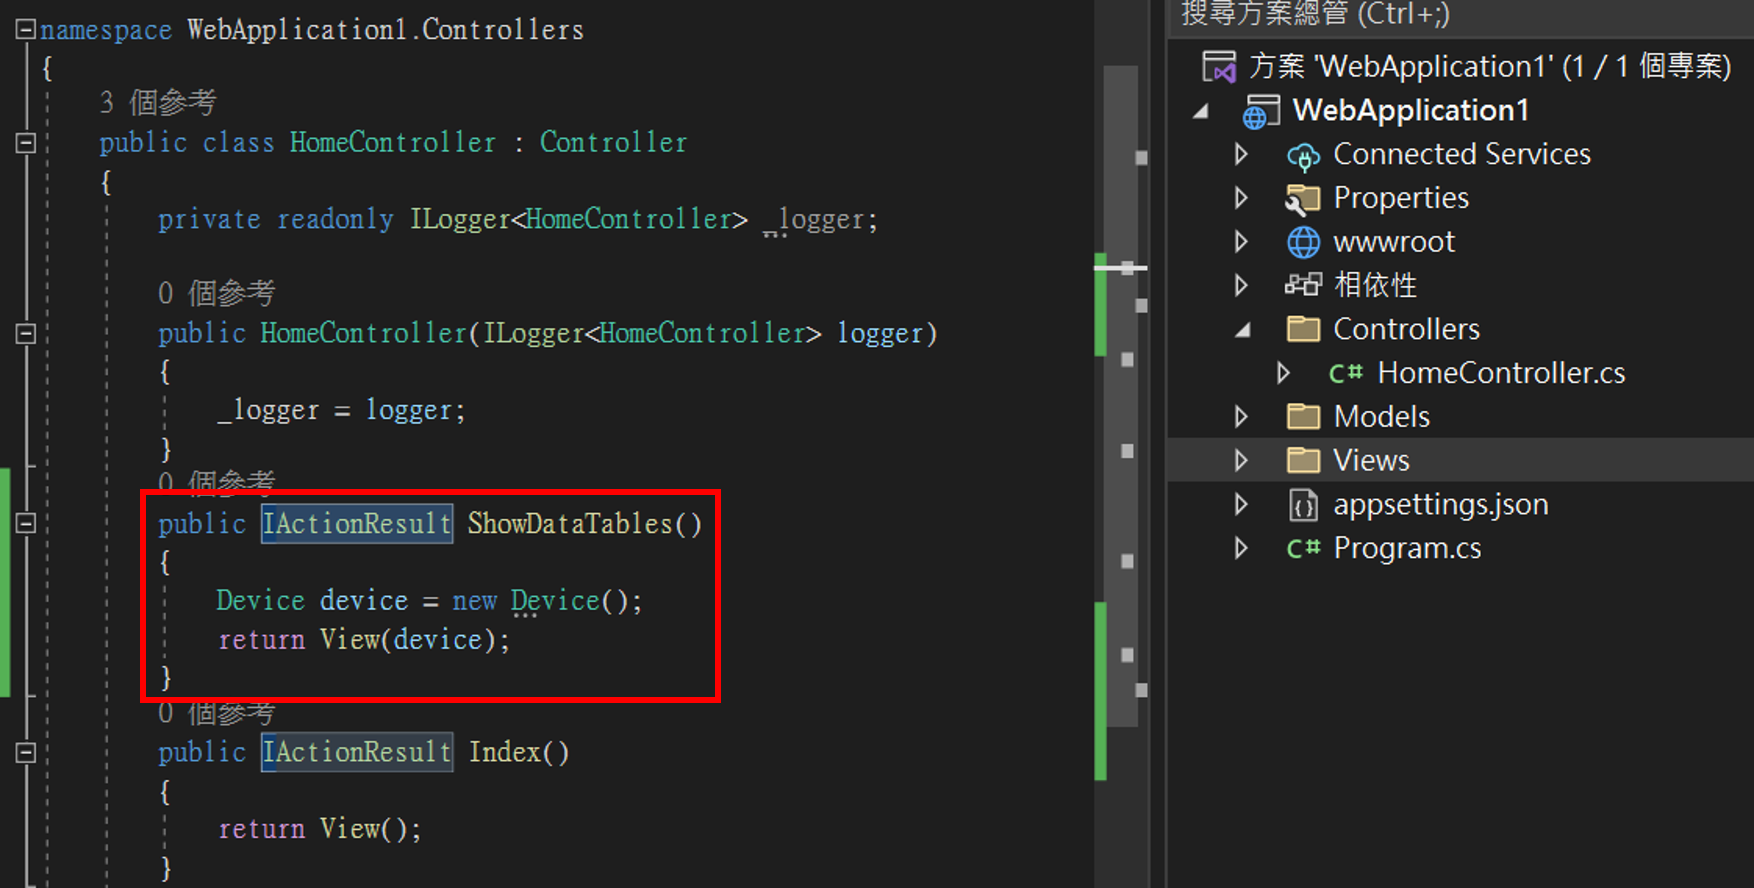This screenshot has height=888, width=1754.
Task: Click the appsettings.json file icon
Action: [1303, 505]
